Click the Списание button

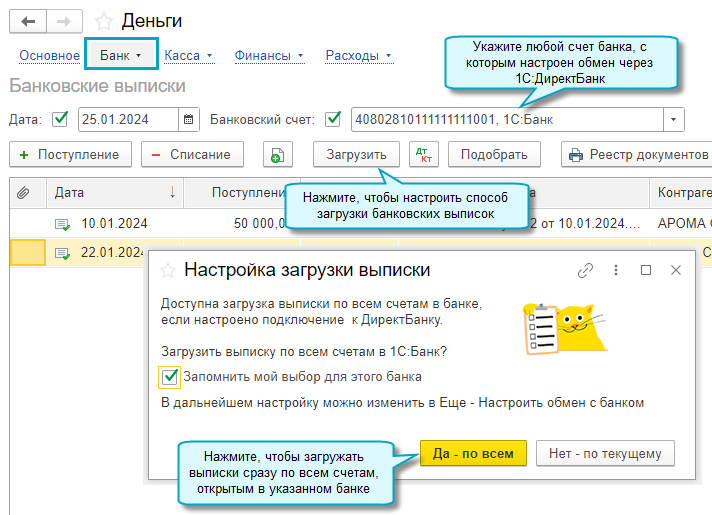pyautogui.click(x=192, y=155)
